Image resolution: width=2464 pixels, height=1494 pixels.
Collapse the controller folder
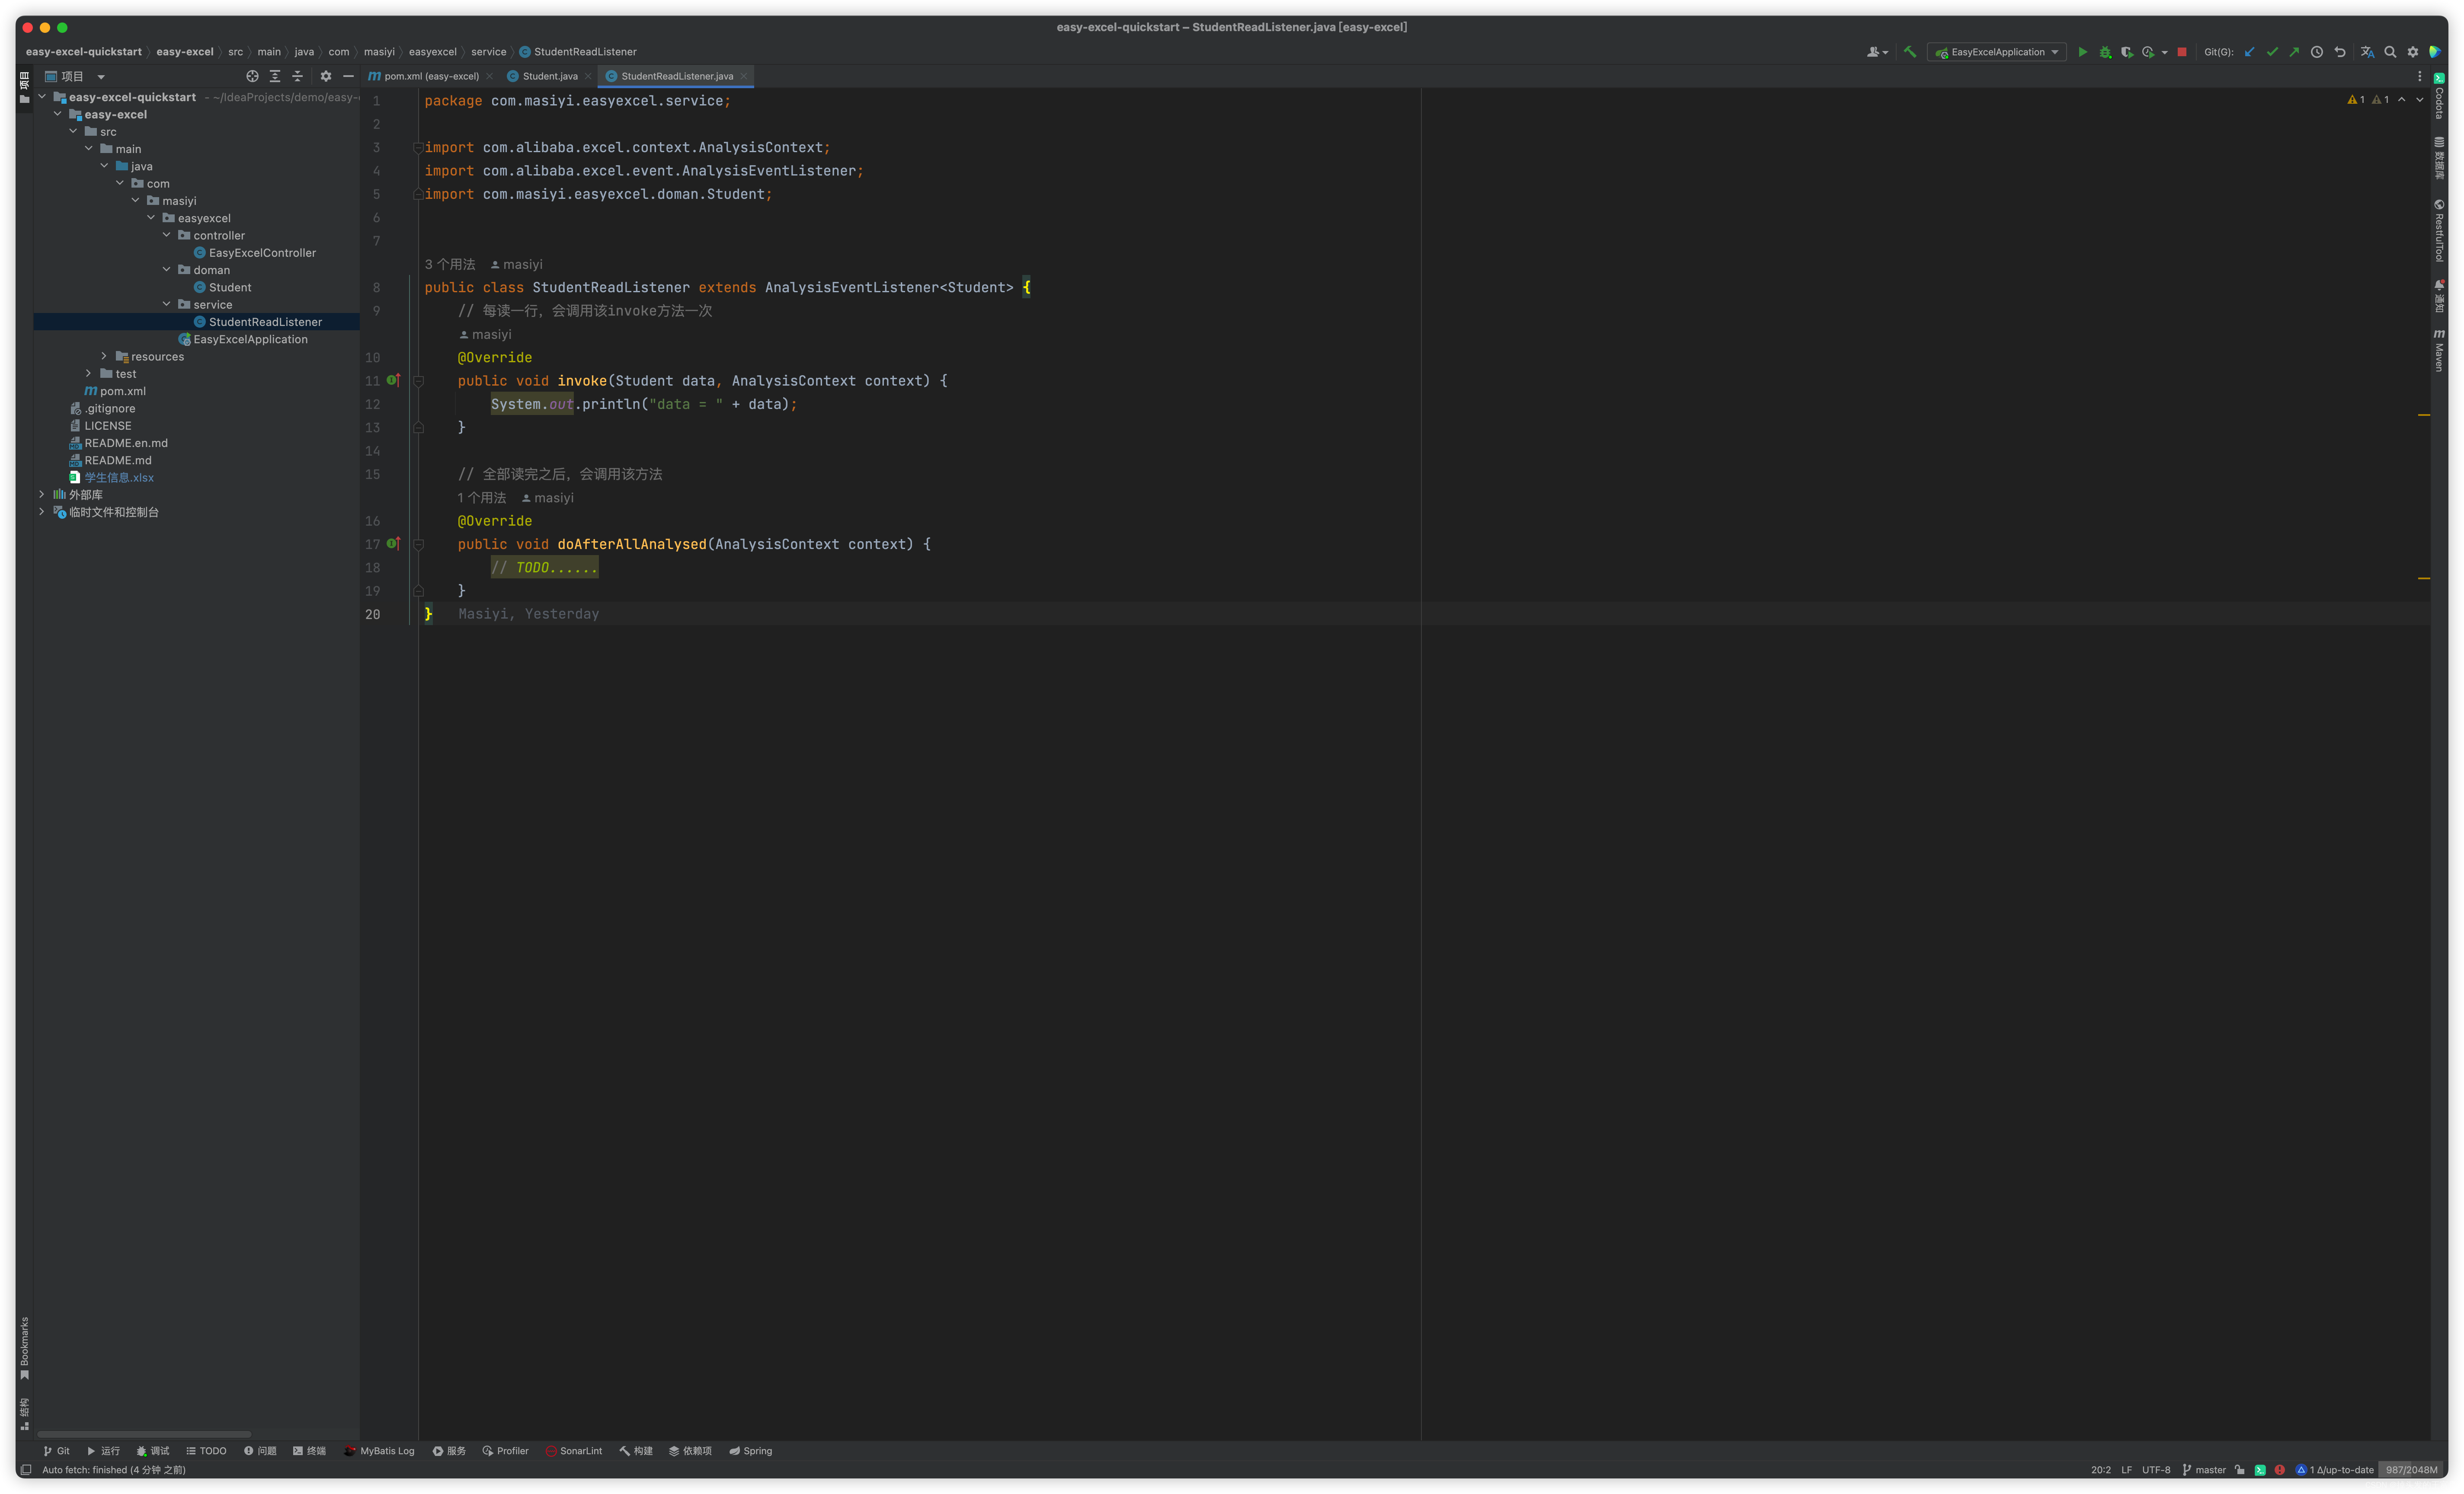(166, 235)
